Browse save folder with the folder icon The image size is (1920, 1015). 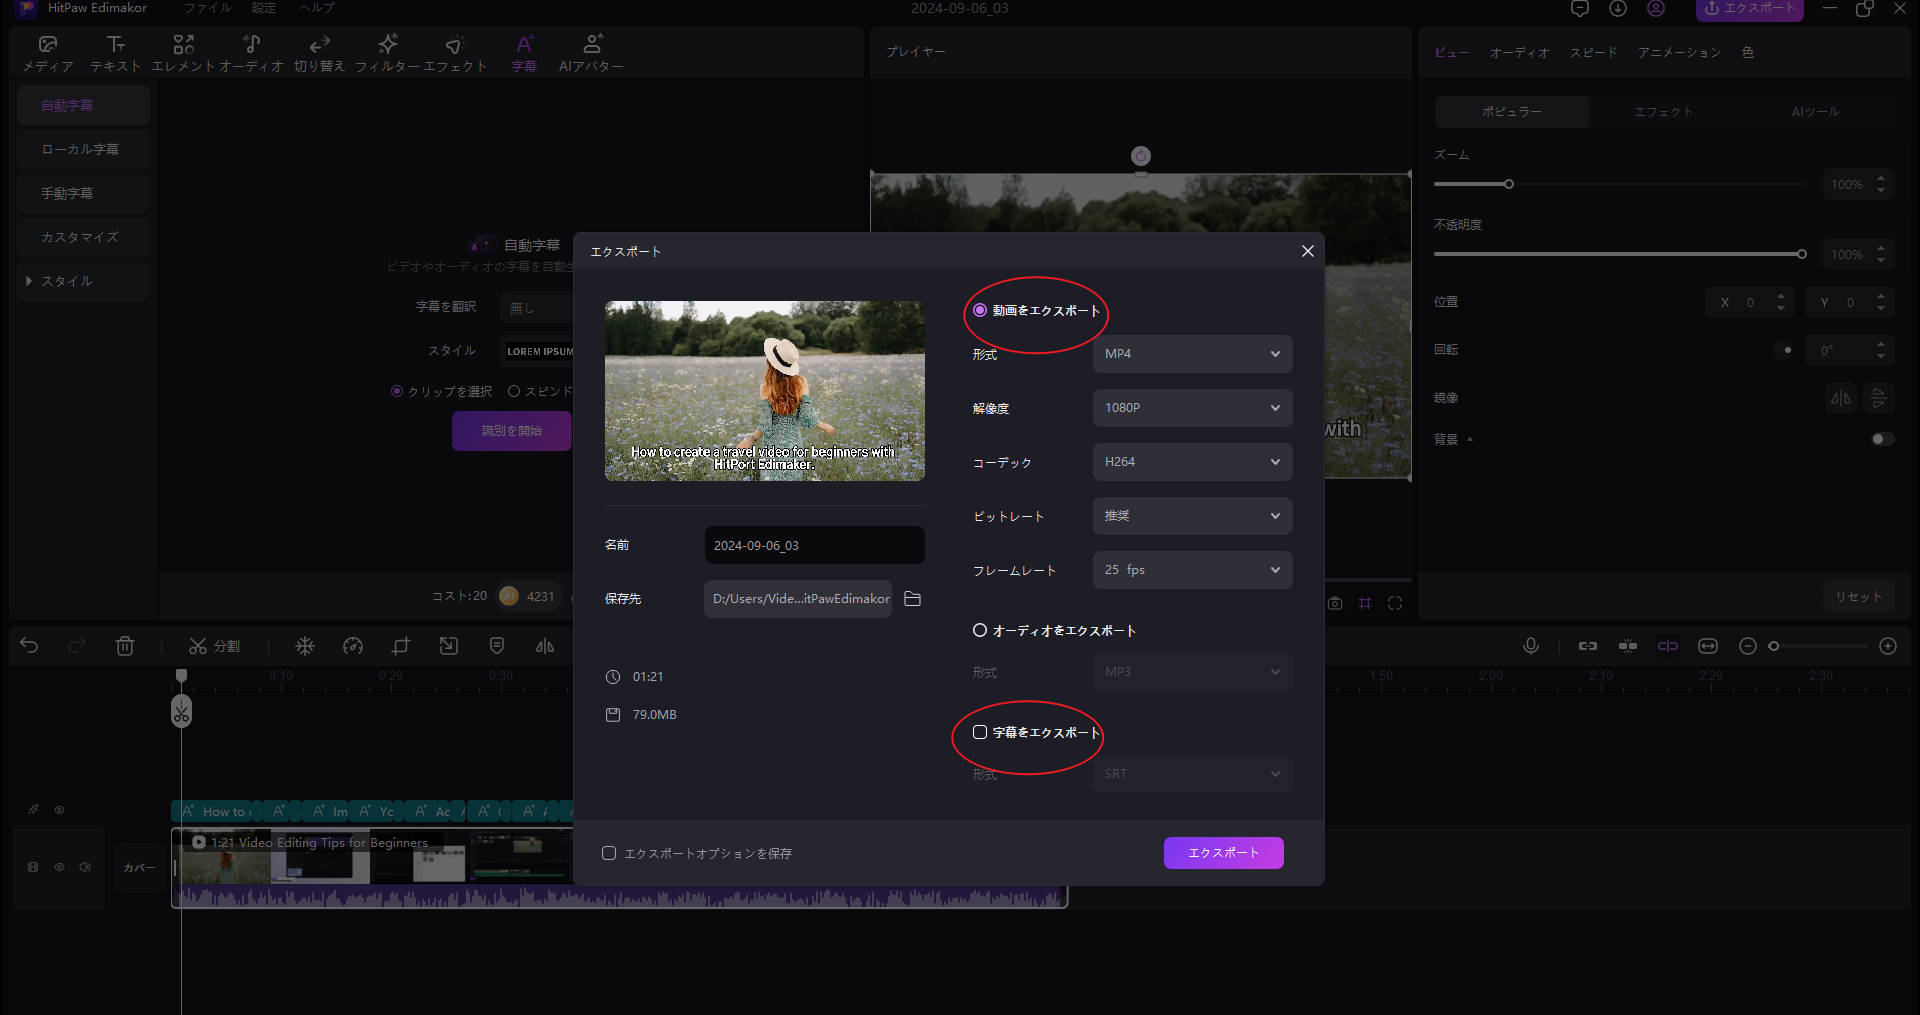(912, 599)
